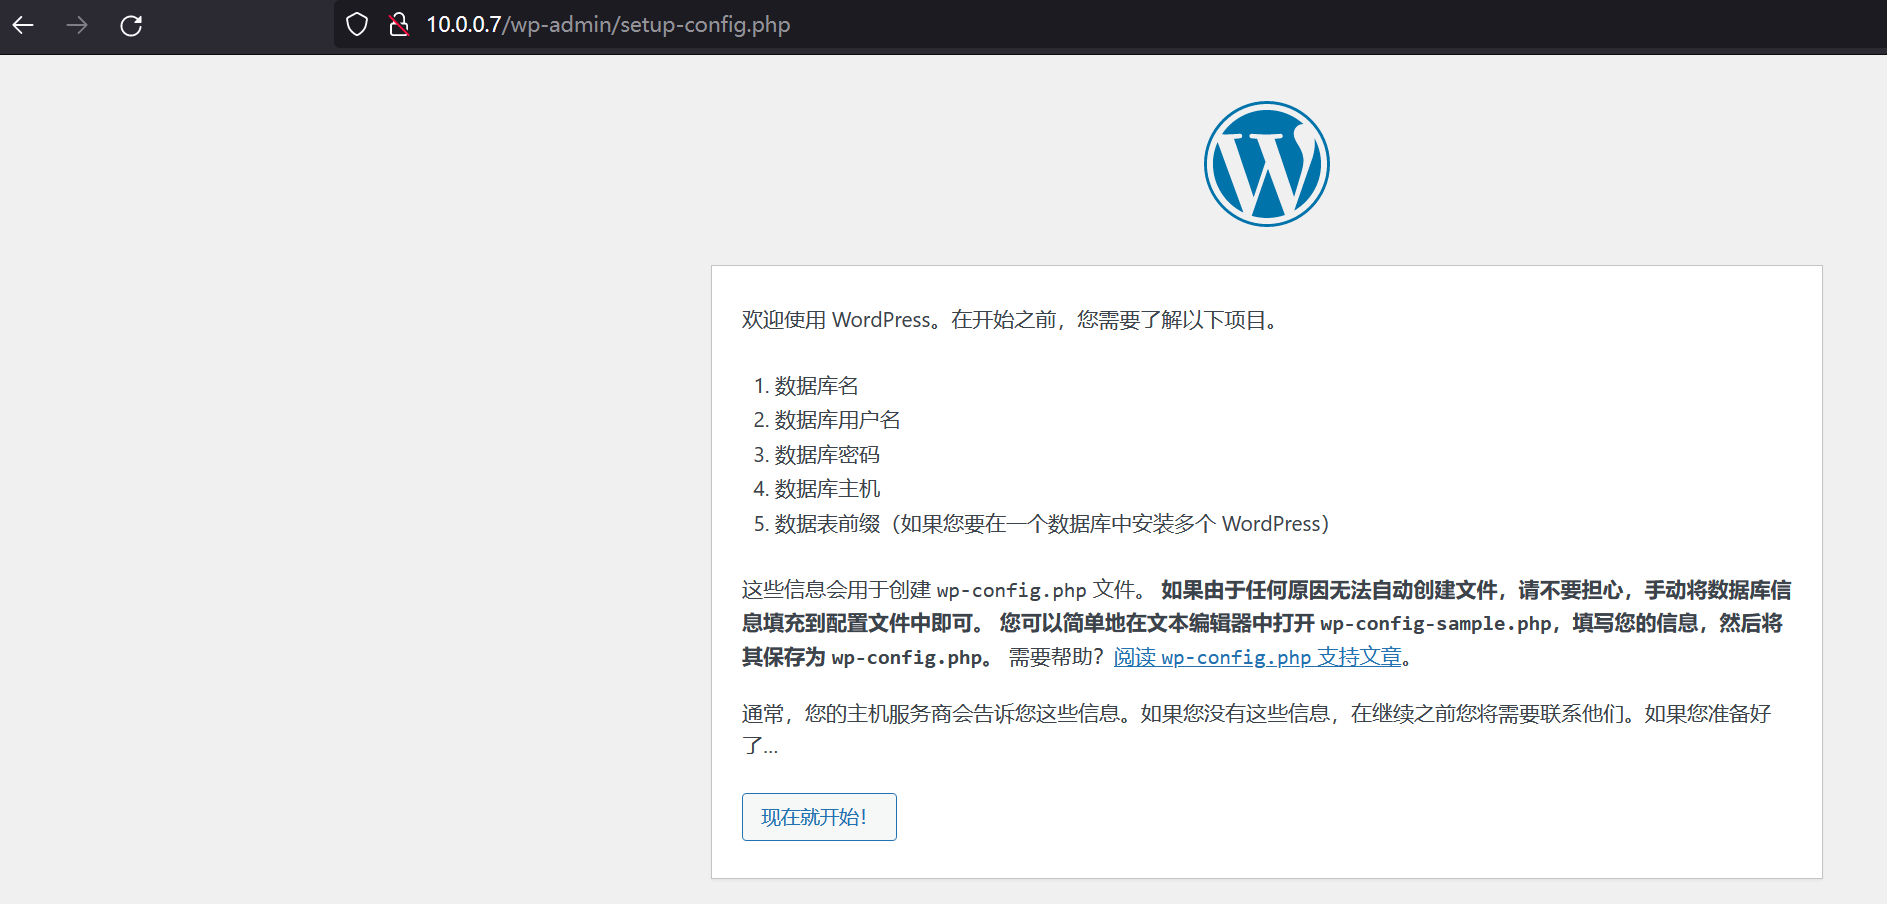The height and width of the screenshot is (904, 1887).
Task: Click the bold wp-config-sample.php filename text
Action: tap(1436, 624)
